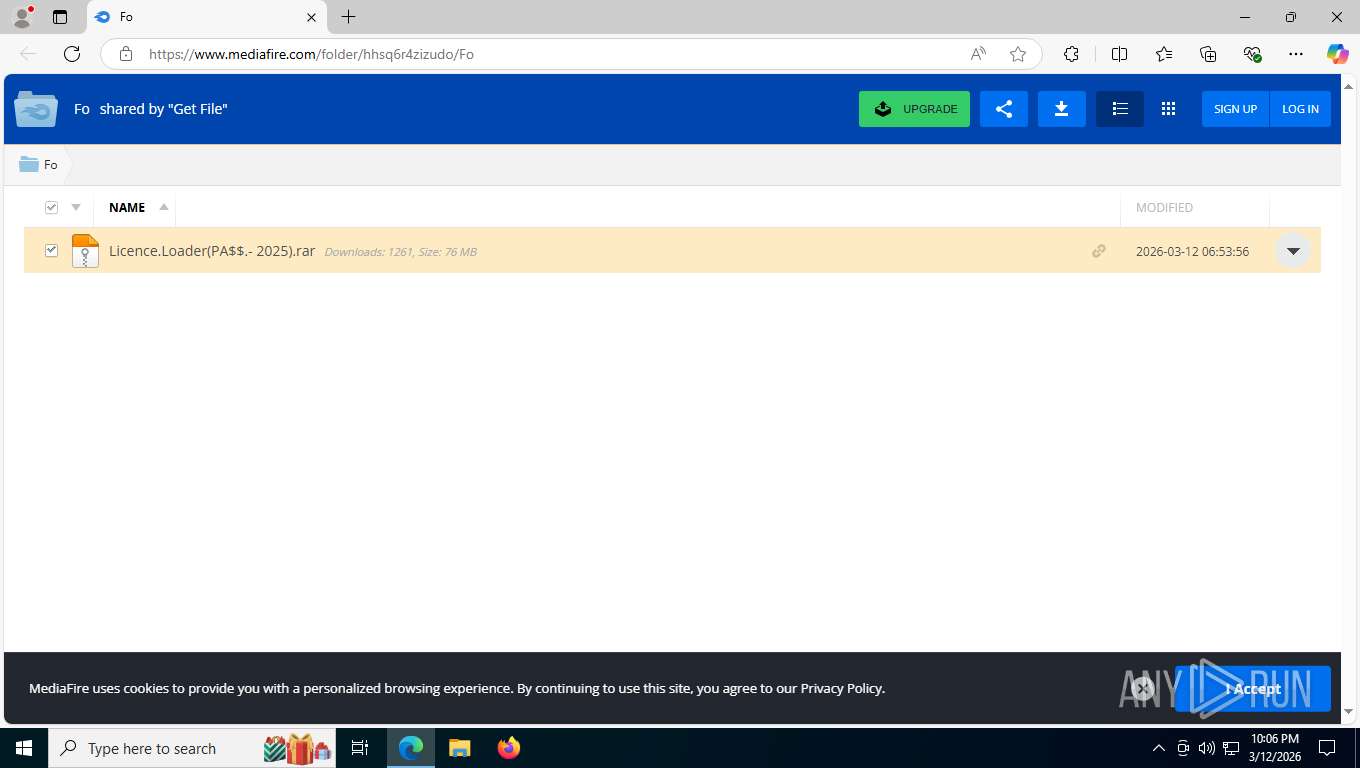The height and width of the screenshot is (768, 1360).
Task: Click the shared by "Get File" title
Action: 163,109
